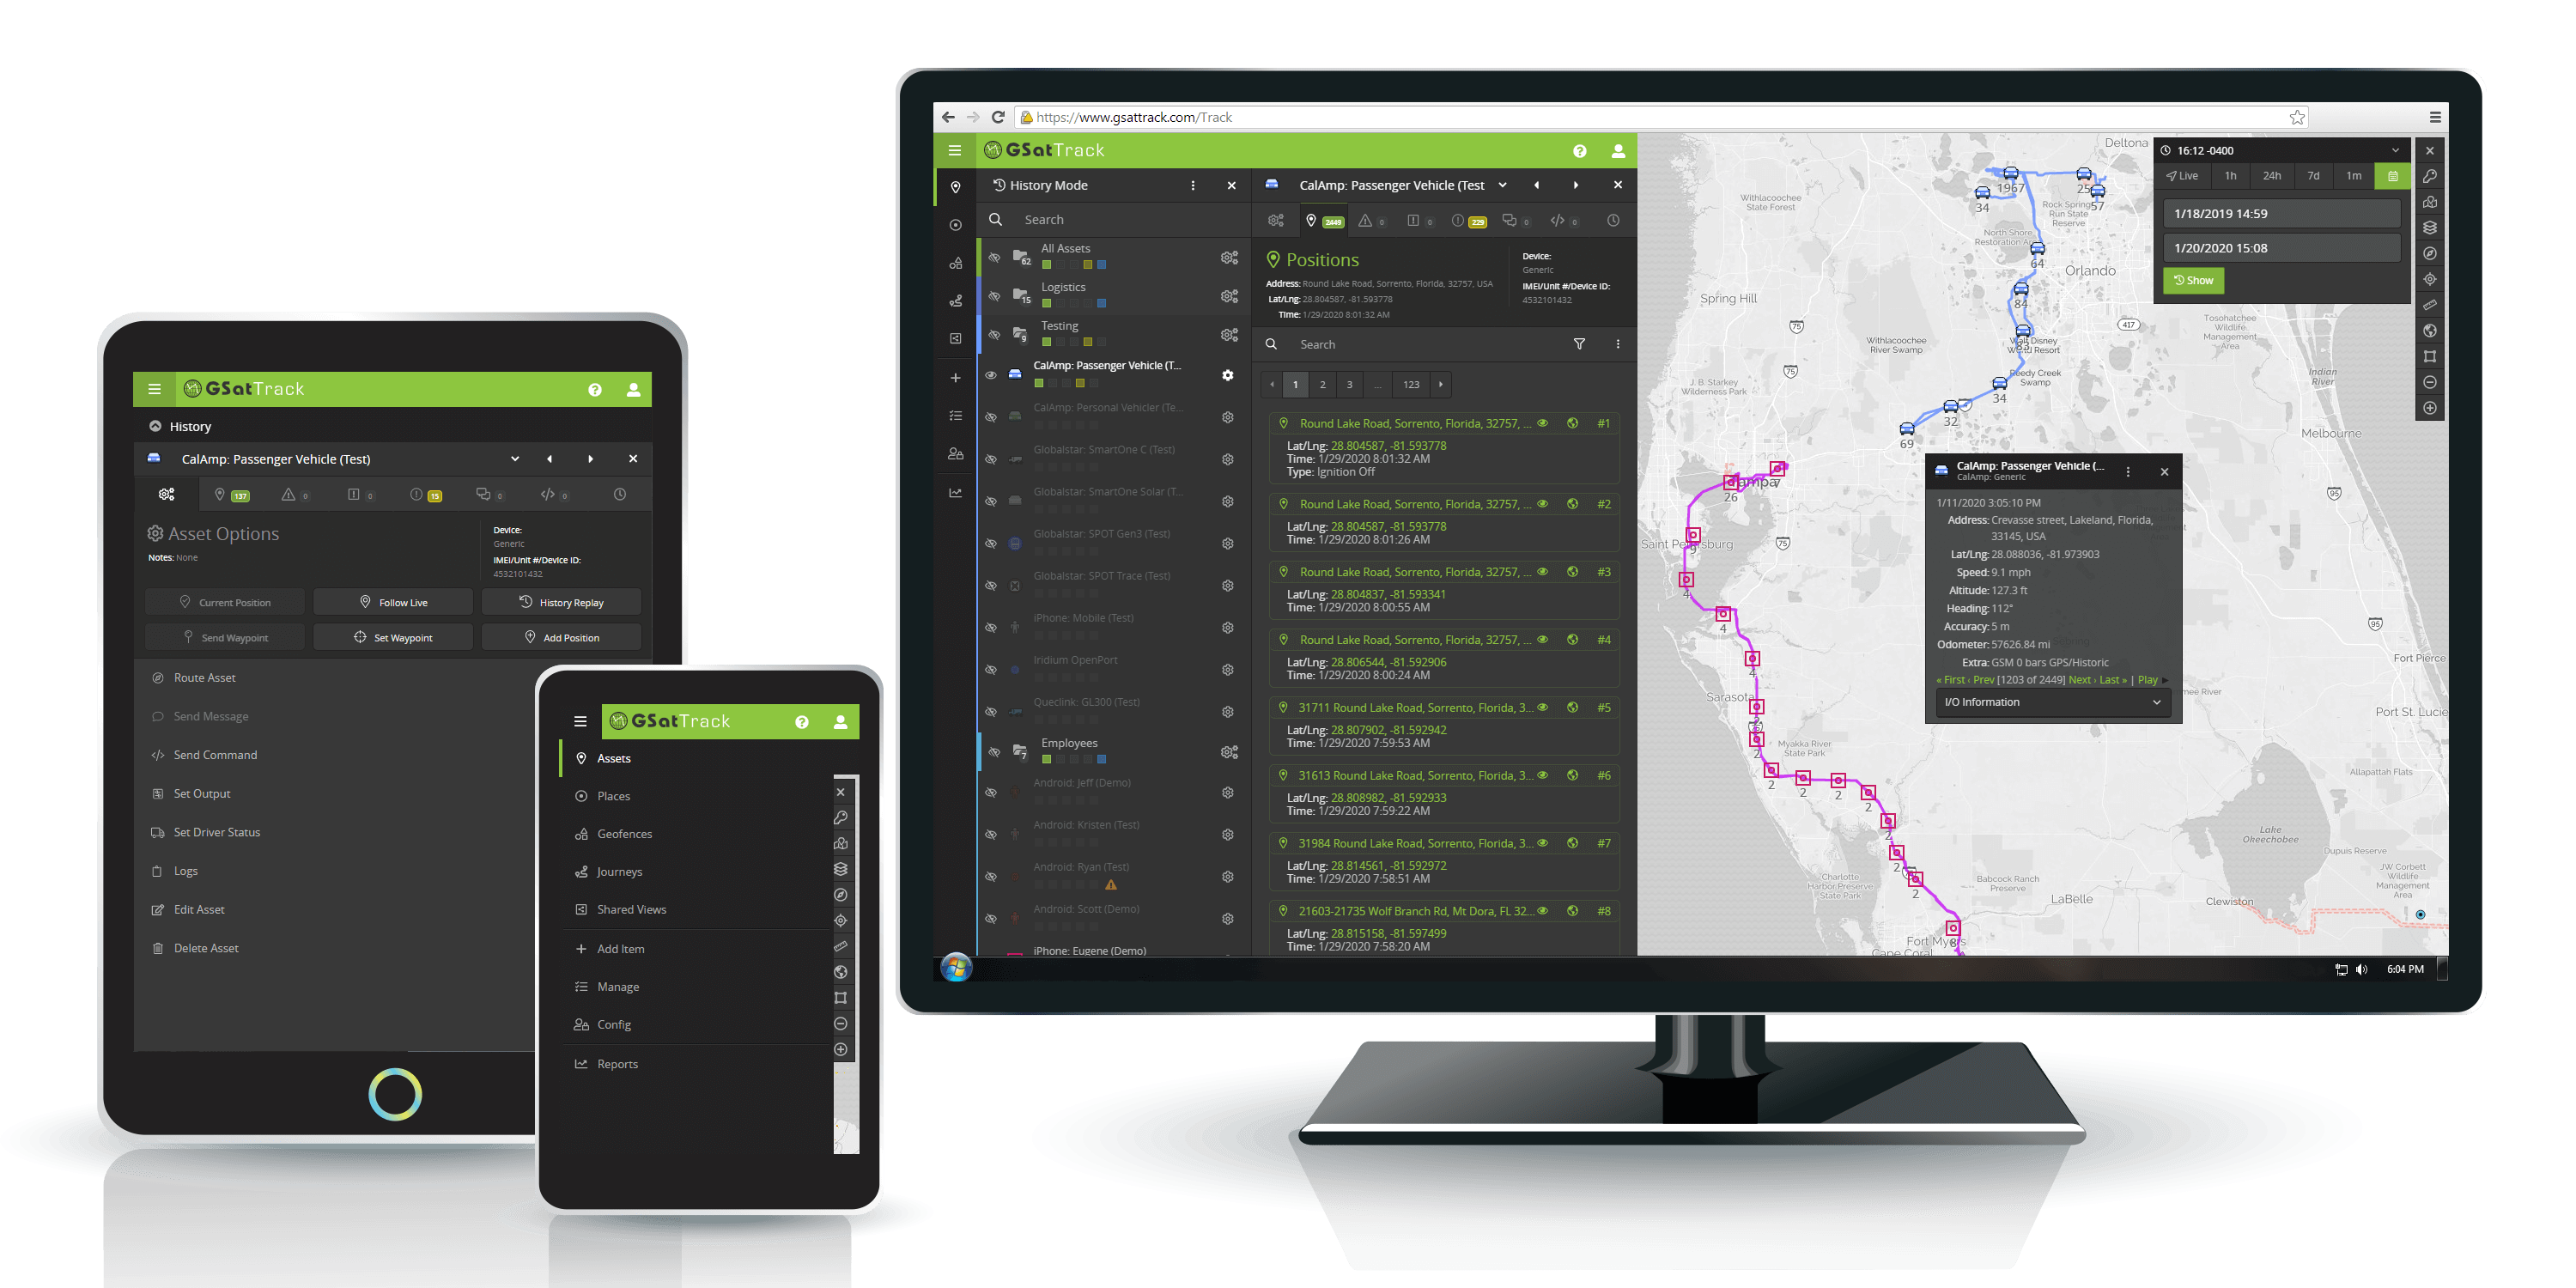The width and height of the screenshot is (2576, 1288).
Task: Open three-dot menu in map popup
Action: coord(2127,471)
